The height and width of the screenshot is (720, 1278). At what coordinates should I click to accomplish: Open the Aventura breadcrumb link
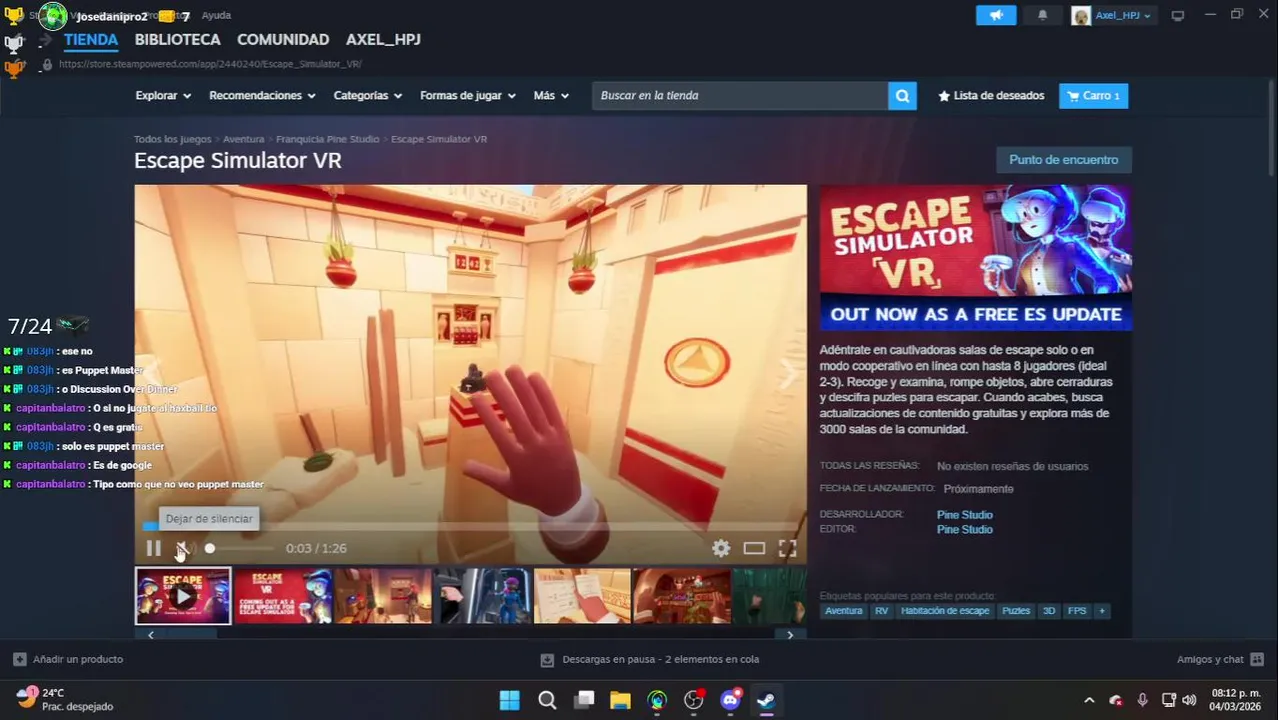(x=244, y=139)
